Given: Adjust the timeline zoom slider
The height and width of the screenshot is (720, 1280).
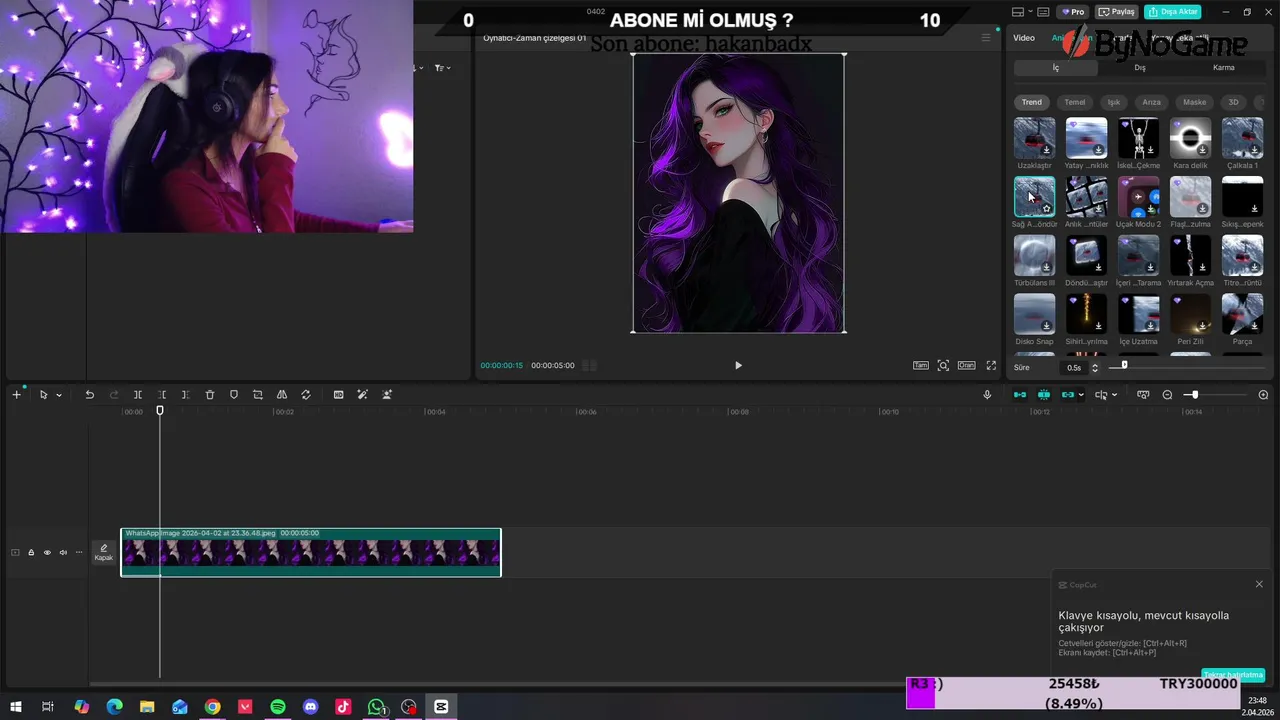Looking at the screenshot, I should tap(1193, 395).
